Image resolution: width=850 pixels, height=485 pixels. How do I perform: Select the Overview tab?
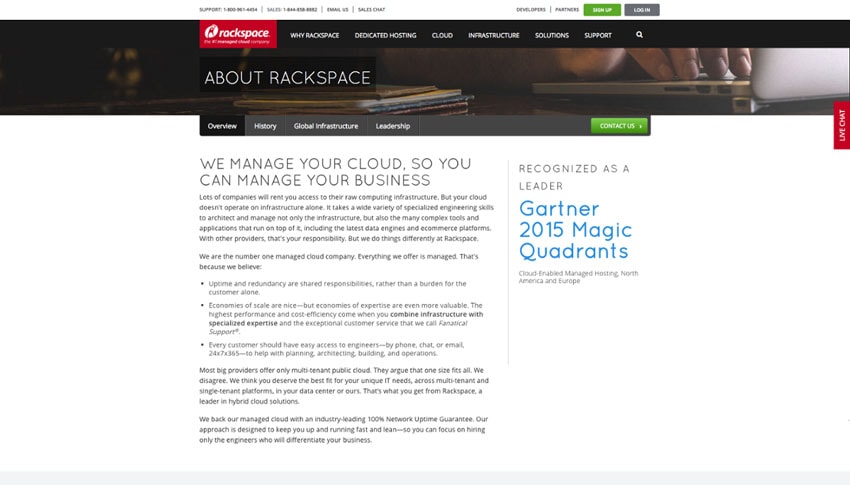[222, 126]
